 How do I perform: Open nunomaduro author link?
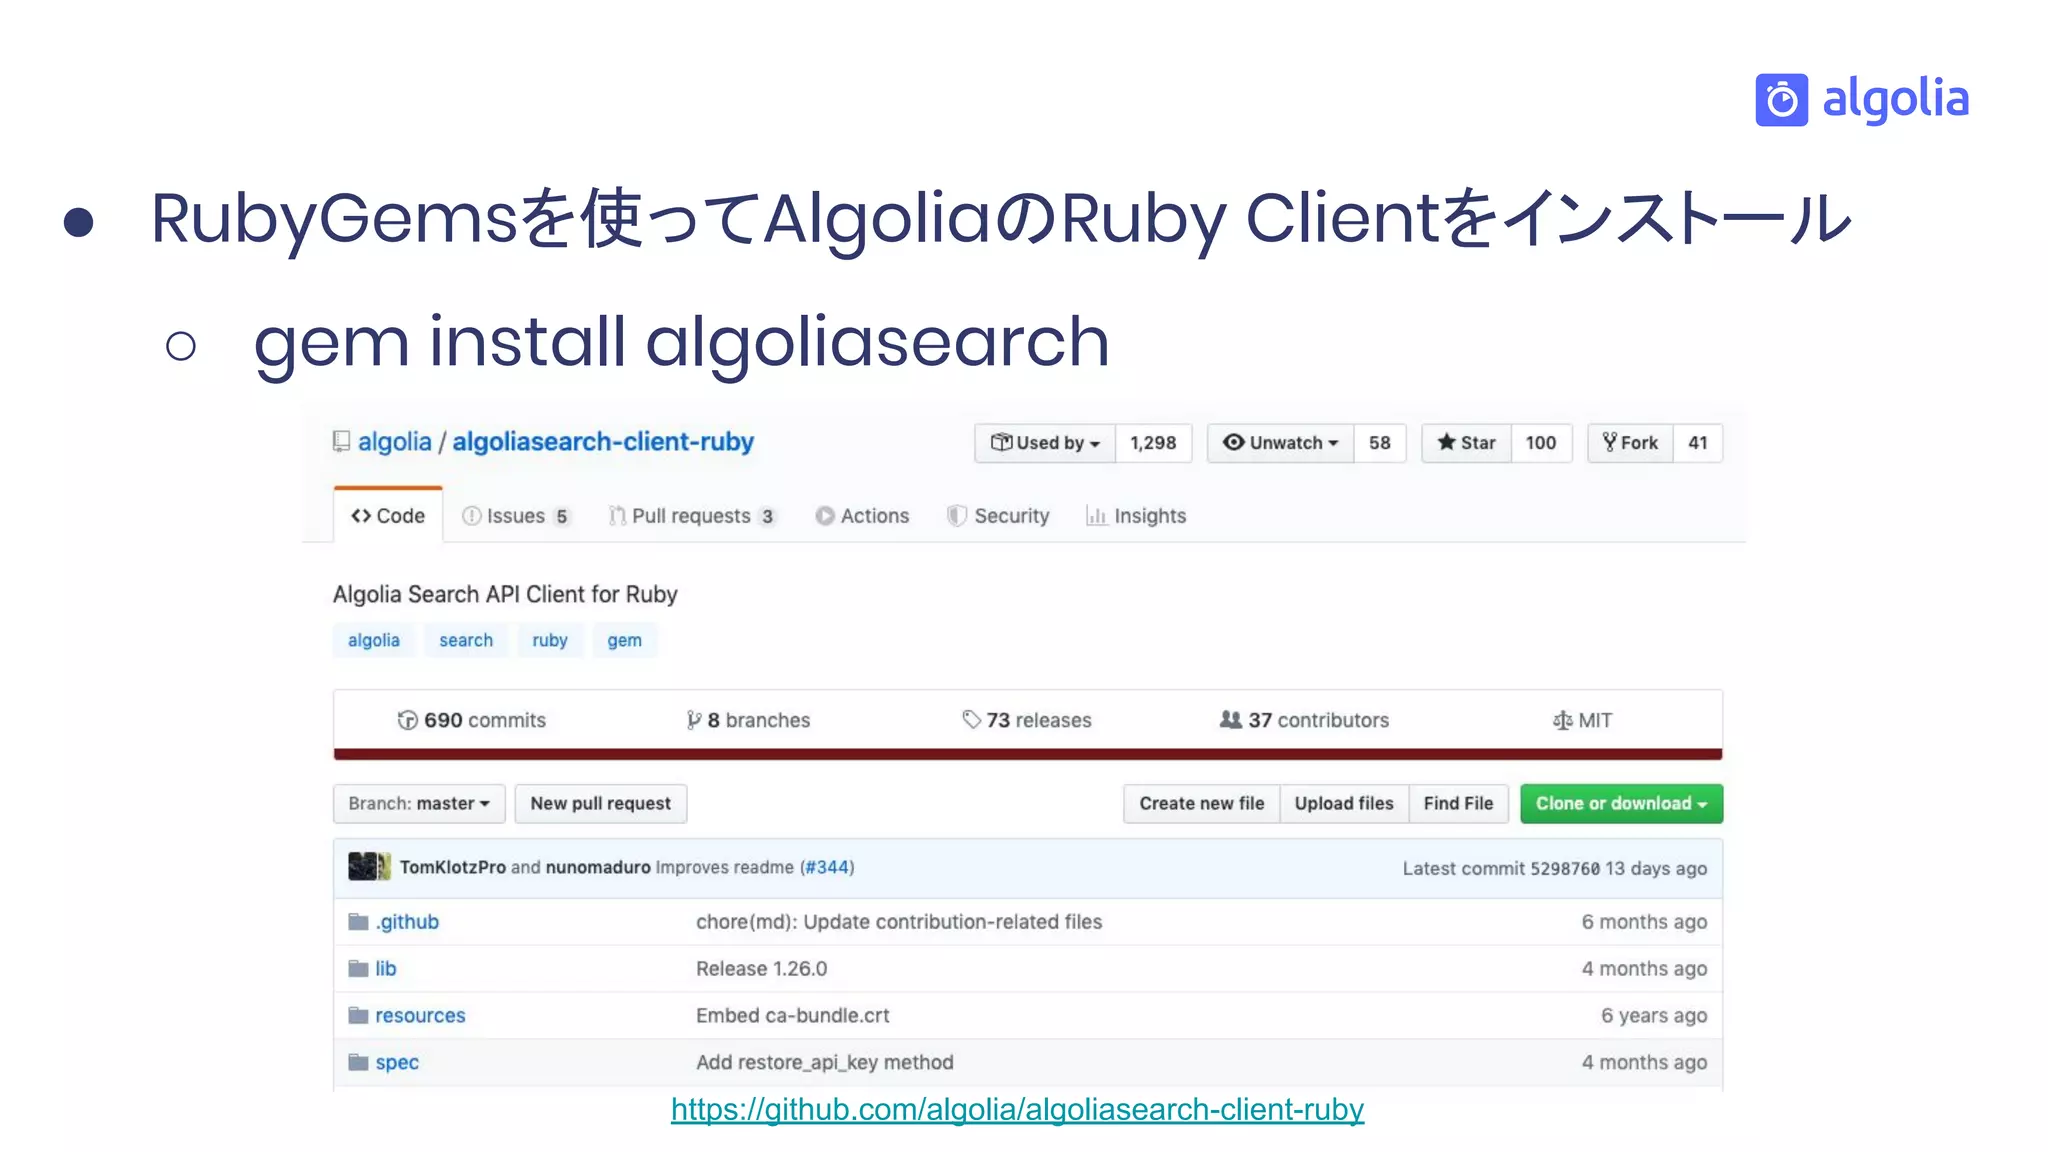click(598, 867)
